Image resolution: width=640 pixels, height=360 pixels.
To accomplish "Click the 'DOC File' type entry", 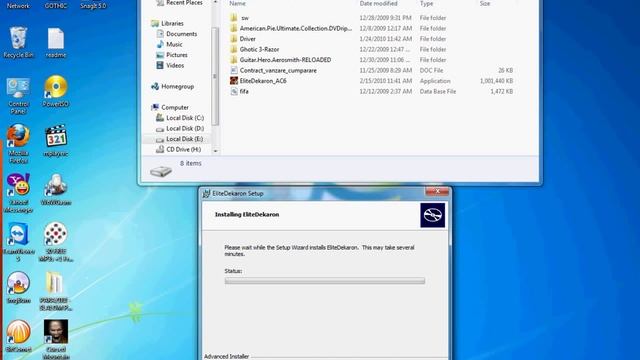I will (x=431, y=71).
